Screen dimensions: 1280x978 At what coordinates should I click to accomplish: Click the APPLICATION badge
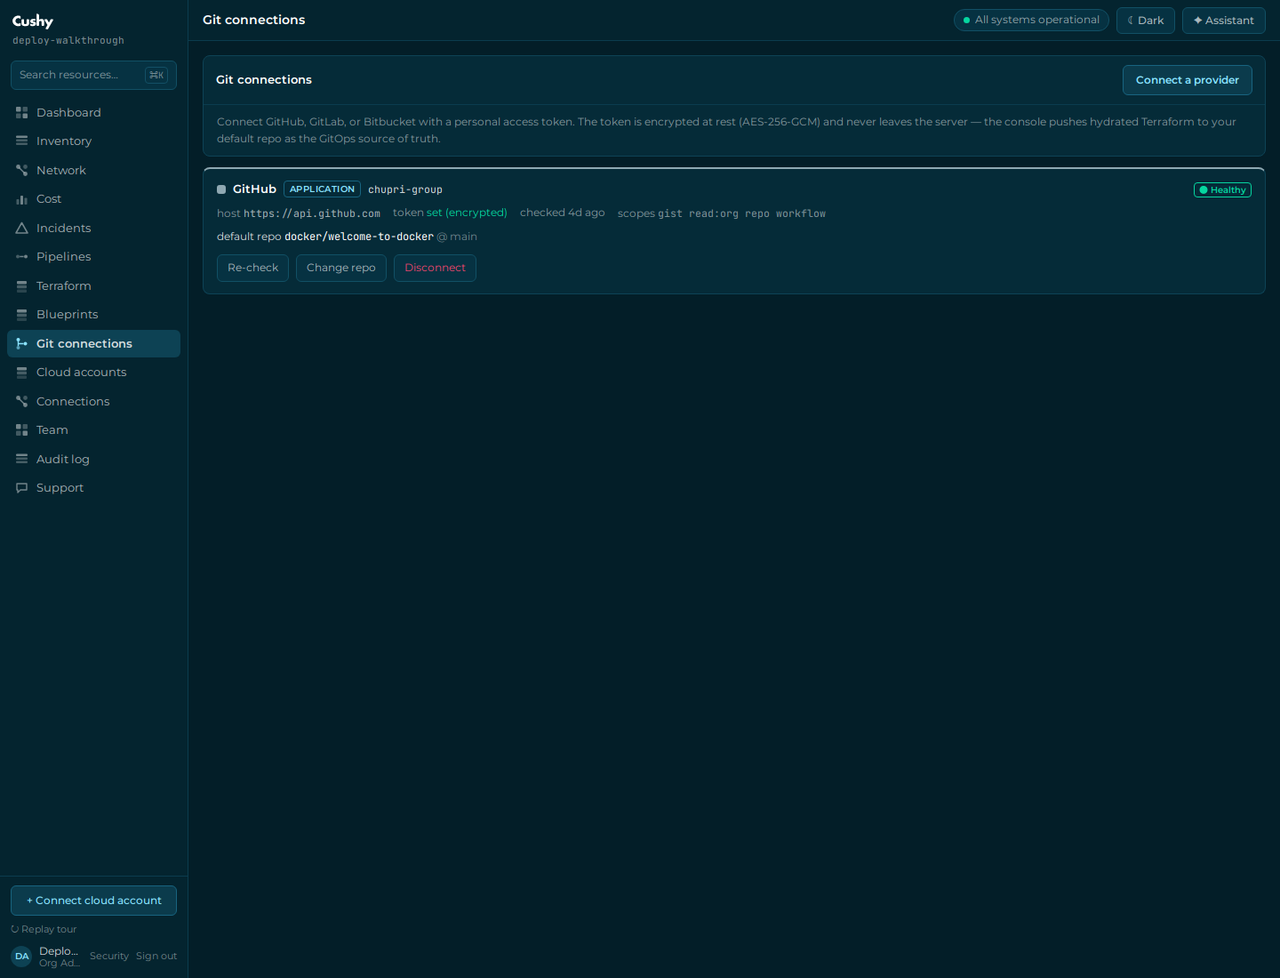point(322,189)
